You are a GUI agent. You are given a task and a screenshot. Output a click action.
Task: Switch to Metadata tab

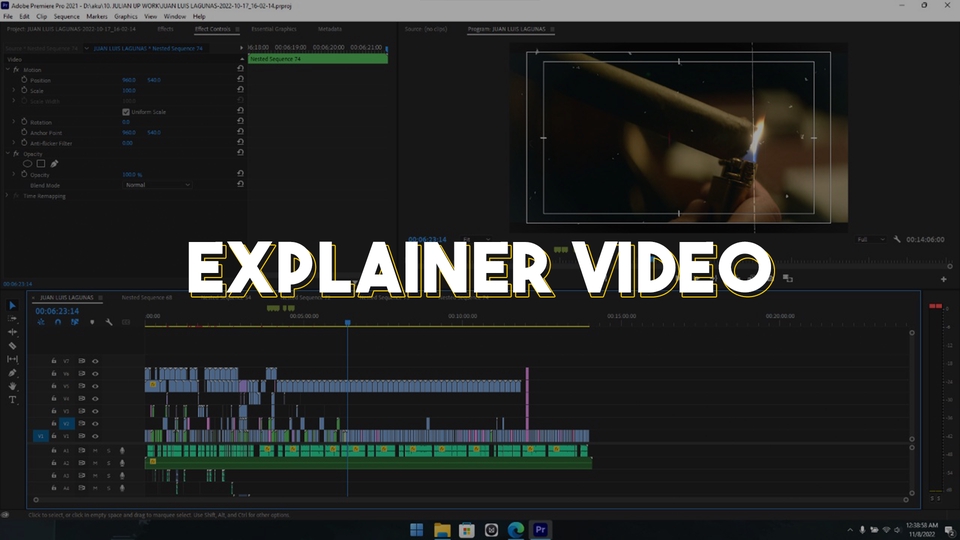[329, 29]
